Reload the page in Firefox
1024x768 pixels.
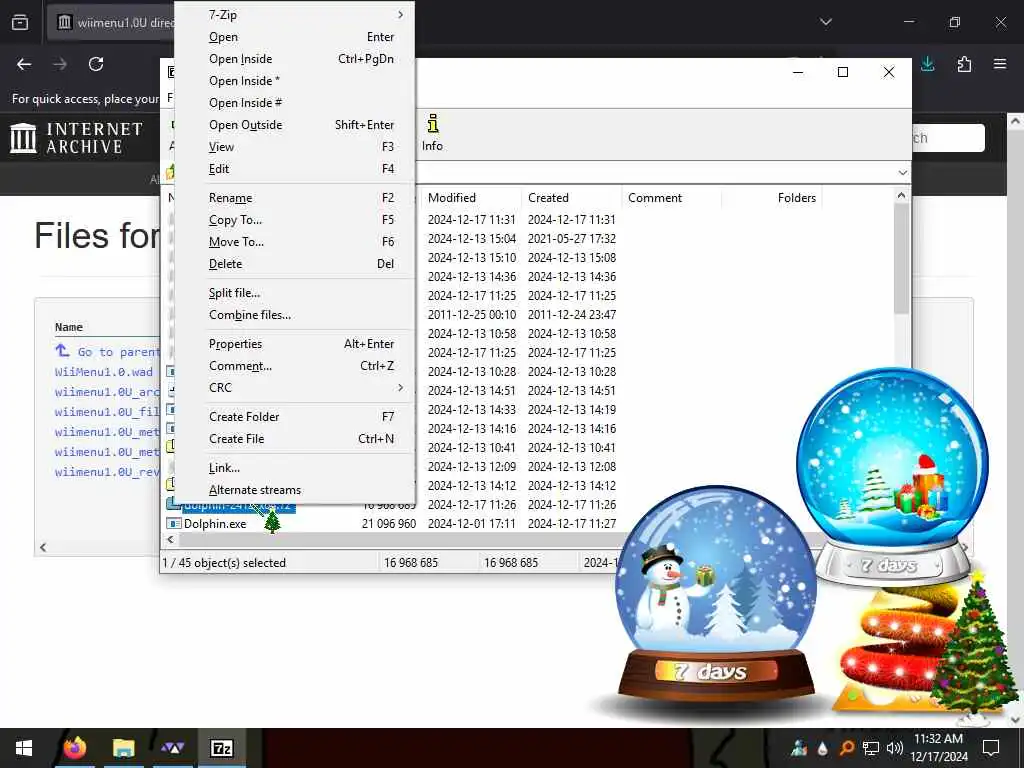tap(96, 64)
